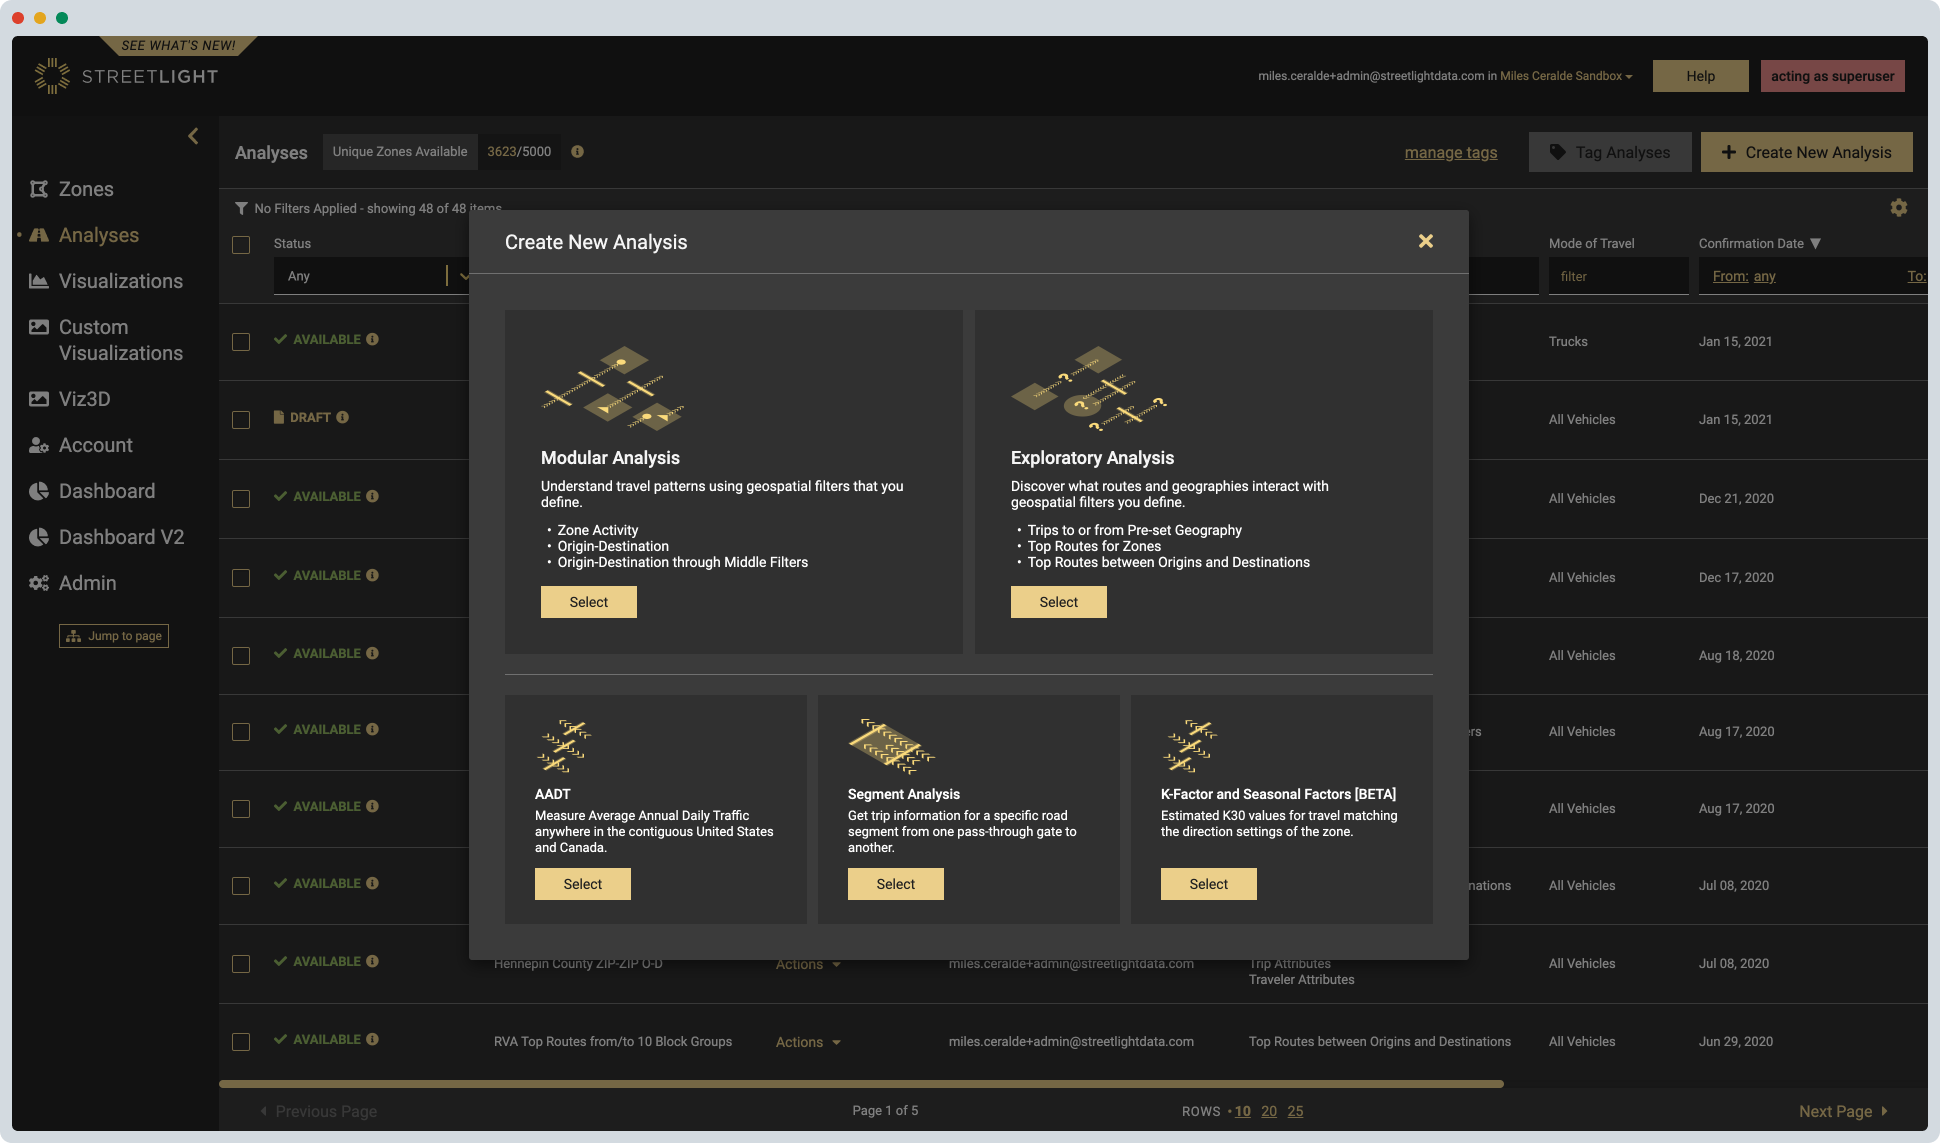Click the Tag Analyses button

coord(1610,152)
